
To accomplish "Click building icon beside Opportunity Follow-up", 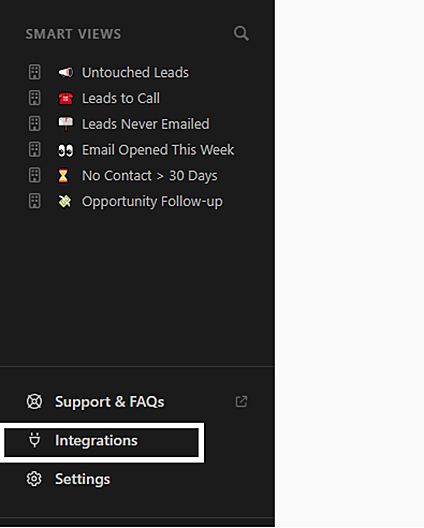I will [34, 201].
